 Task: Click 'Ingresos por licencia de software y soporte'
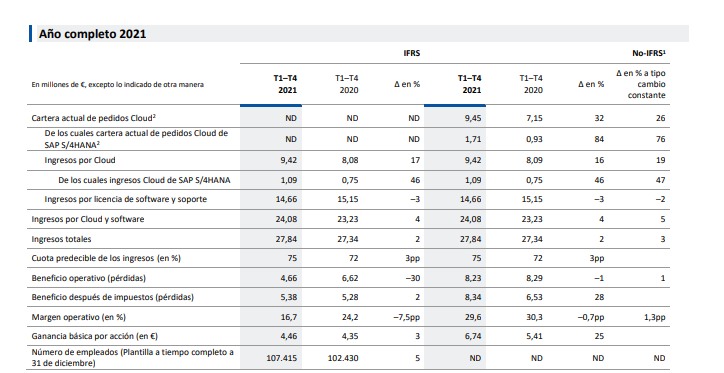click(x=126, y=199)
